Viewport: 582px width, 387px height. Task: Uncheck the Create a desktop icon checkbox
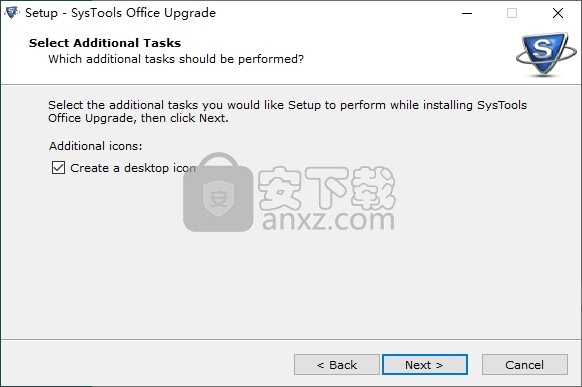click(x=58, y=168)
